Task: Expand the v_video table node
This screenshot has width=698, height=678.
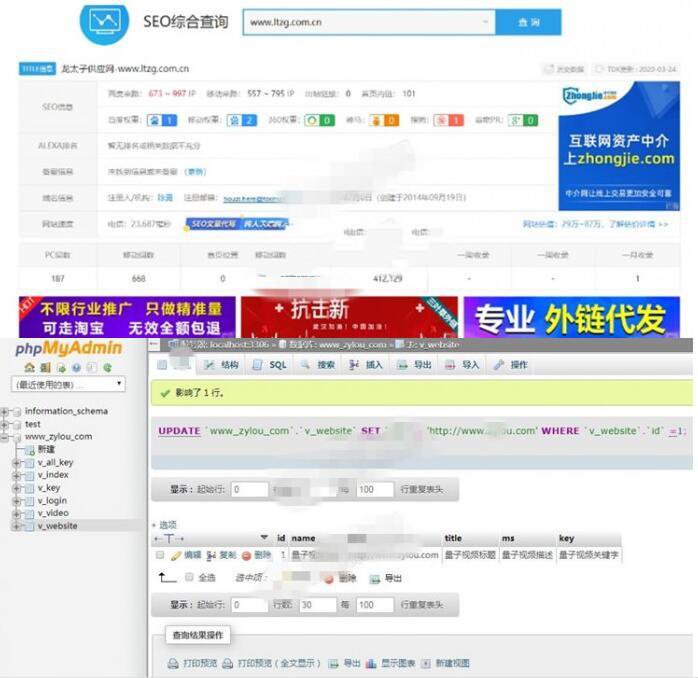Action: [16, 514]
